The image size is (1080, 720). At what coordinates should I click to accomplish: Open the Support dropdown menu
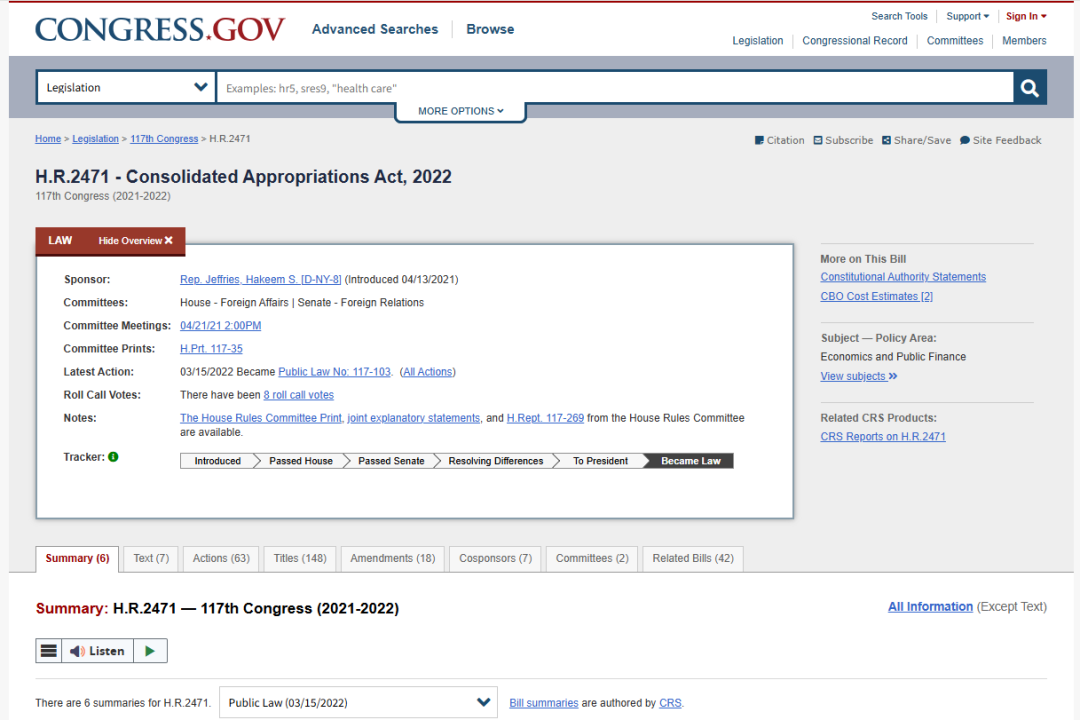(x=967, y=16)
